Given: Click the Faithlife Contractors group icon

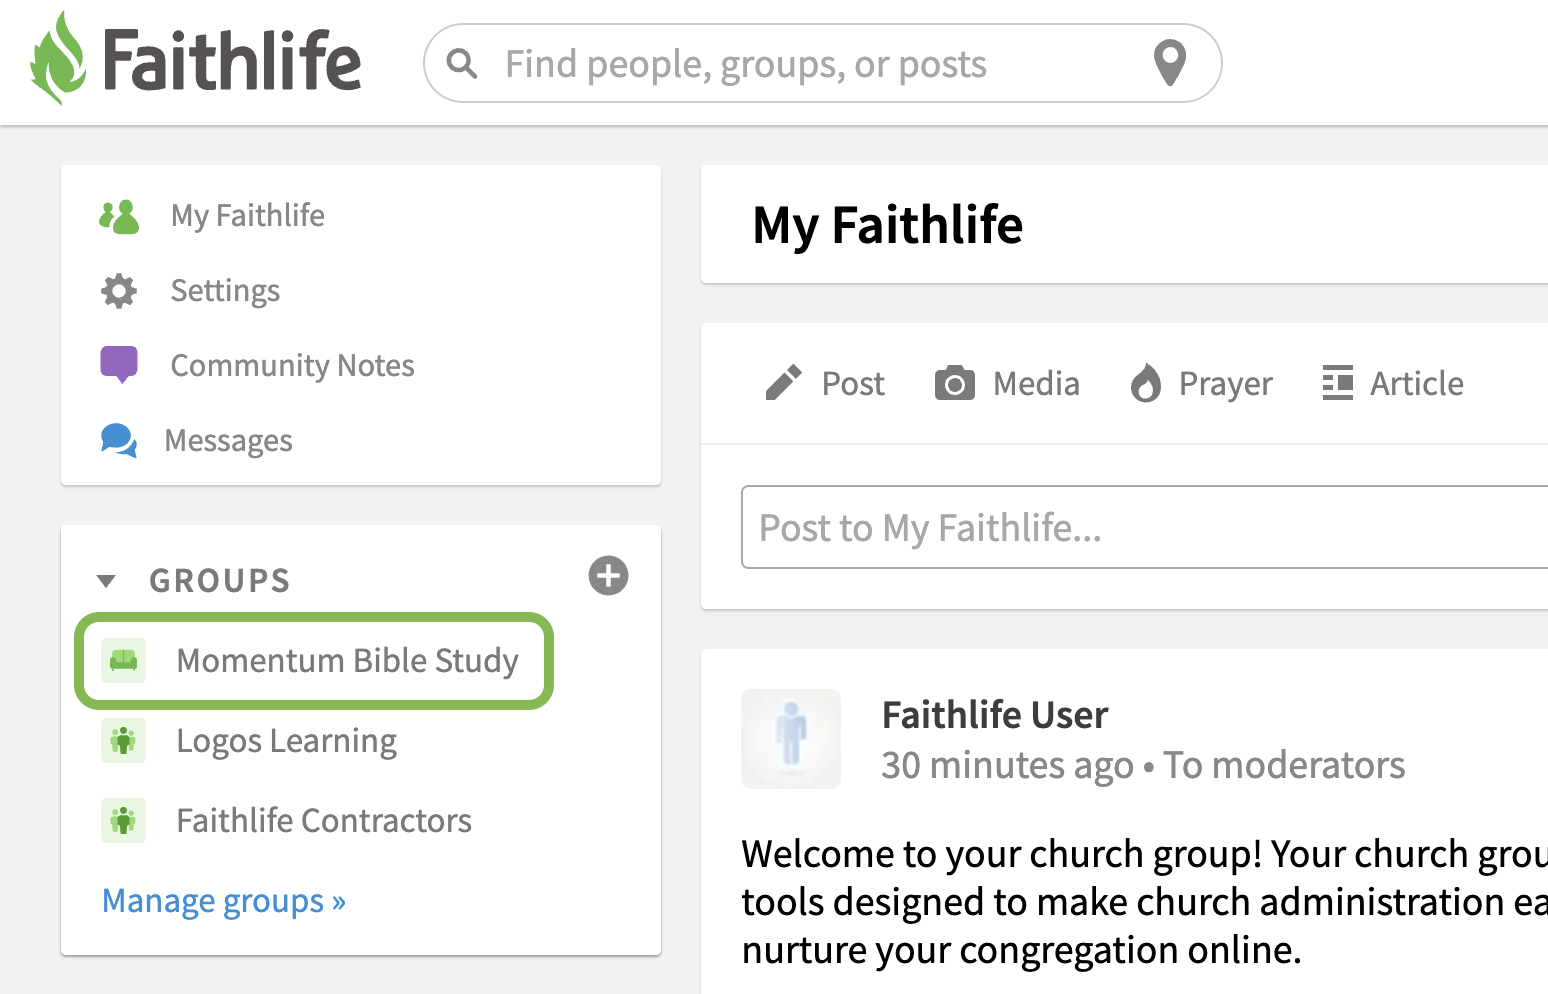Looking at the screenshot, I should coord(123,821).
